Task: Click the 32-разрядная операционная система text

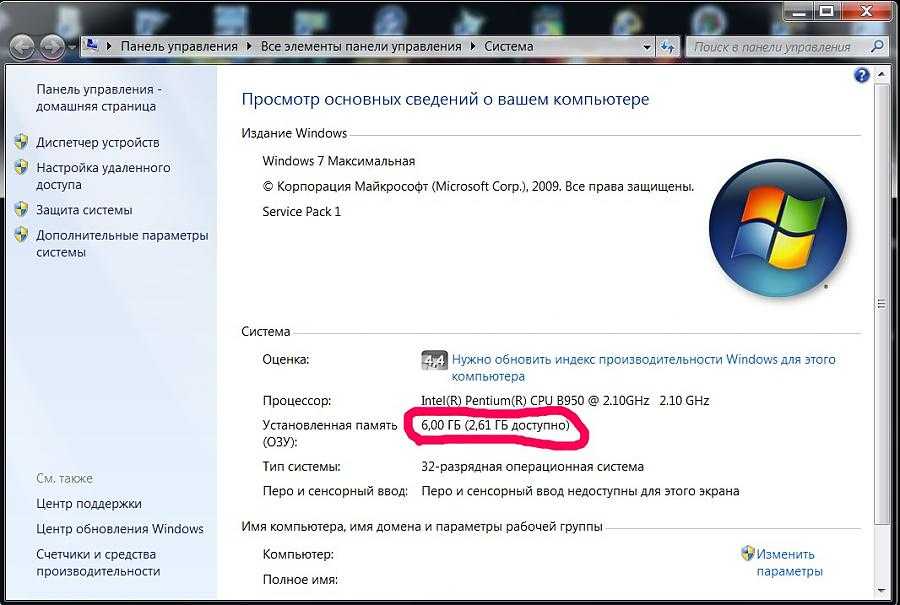Action: 532,467
